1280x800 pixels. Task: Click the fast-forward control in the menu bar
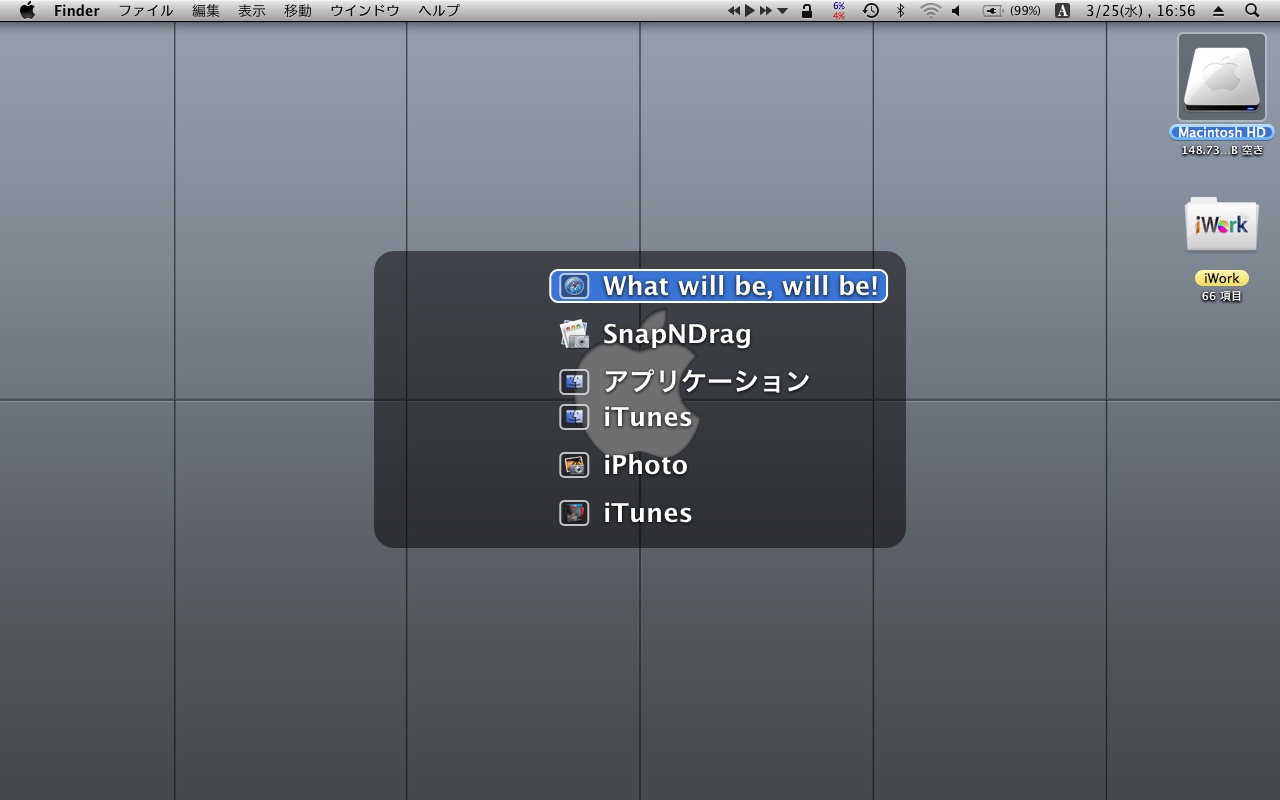[765, 10]
